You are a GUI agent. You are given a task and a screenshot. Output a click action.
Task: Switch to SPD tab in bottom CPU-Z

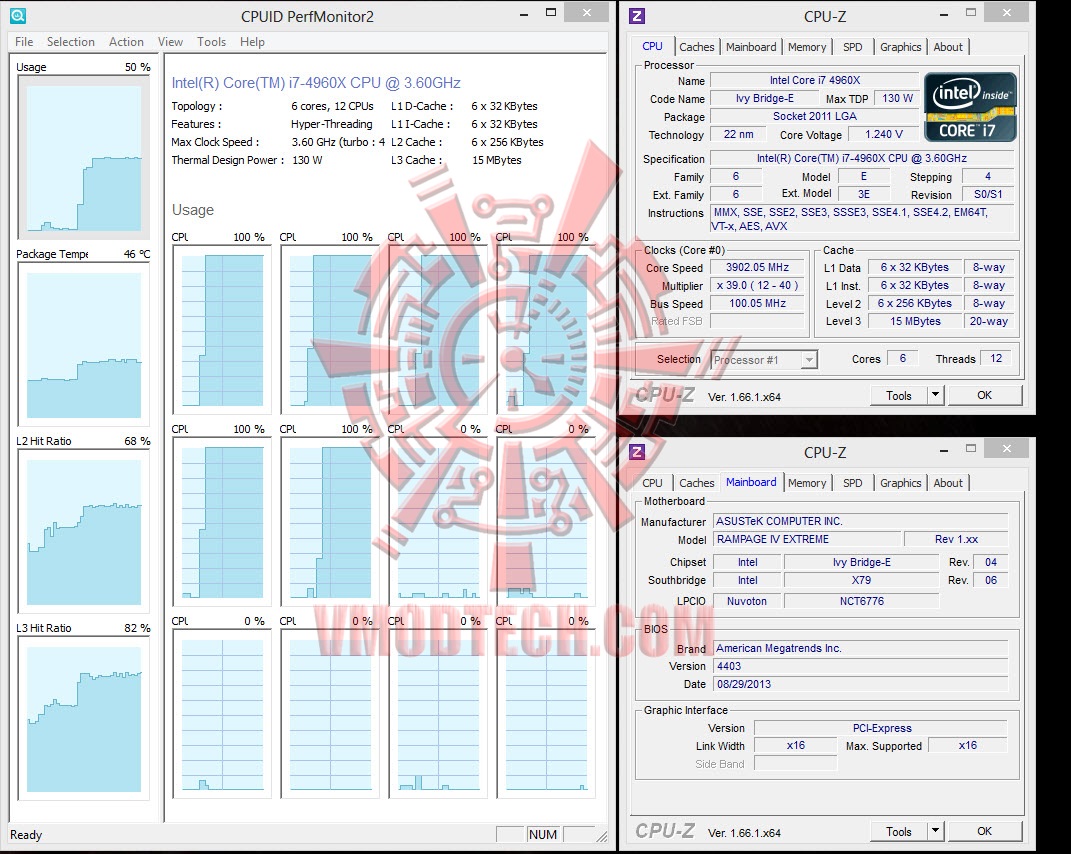[x=852, y=483]
